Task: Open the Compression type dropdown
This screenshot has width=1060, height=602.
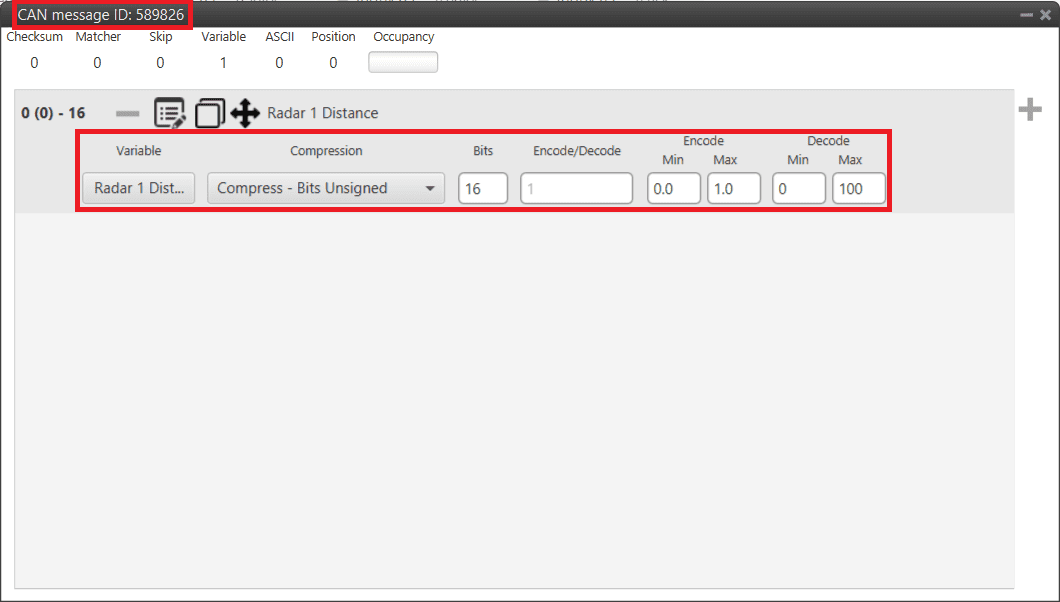Action: pos(326,188)
